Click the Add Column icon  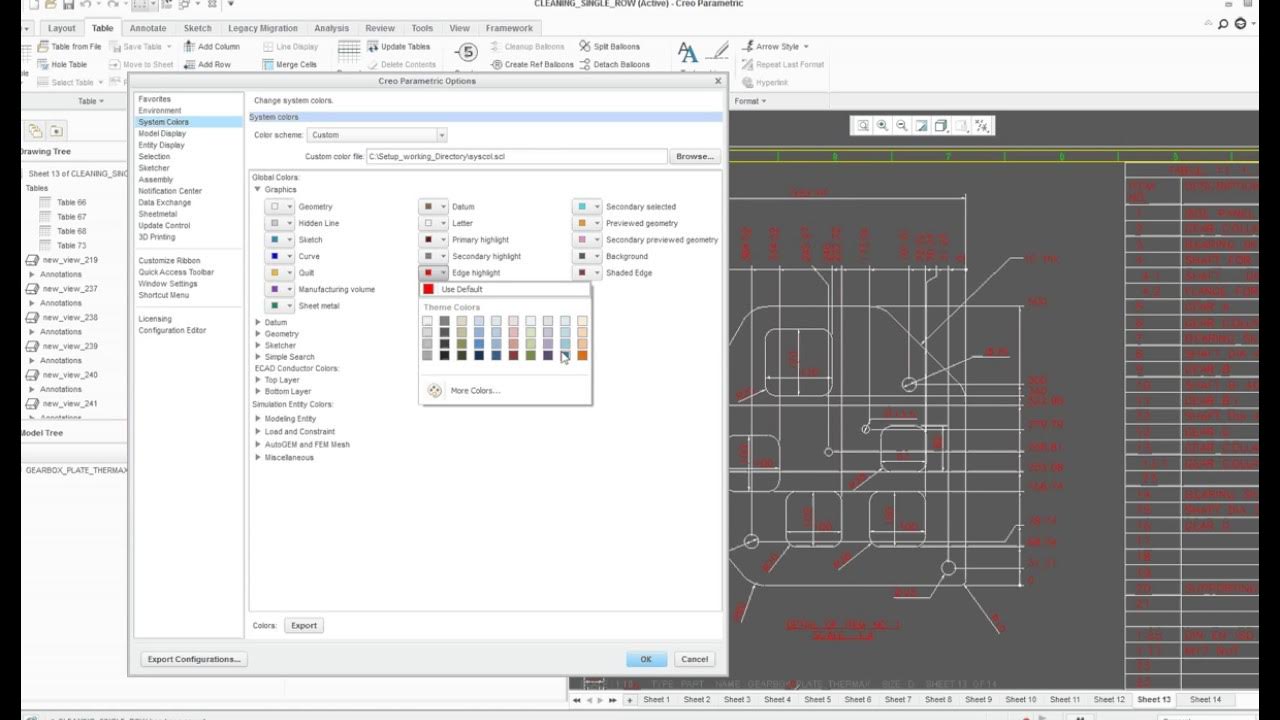(189, 47)
